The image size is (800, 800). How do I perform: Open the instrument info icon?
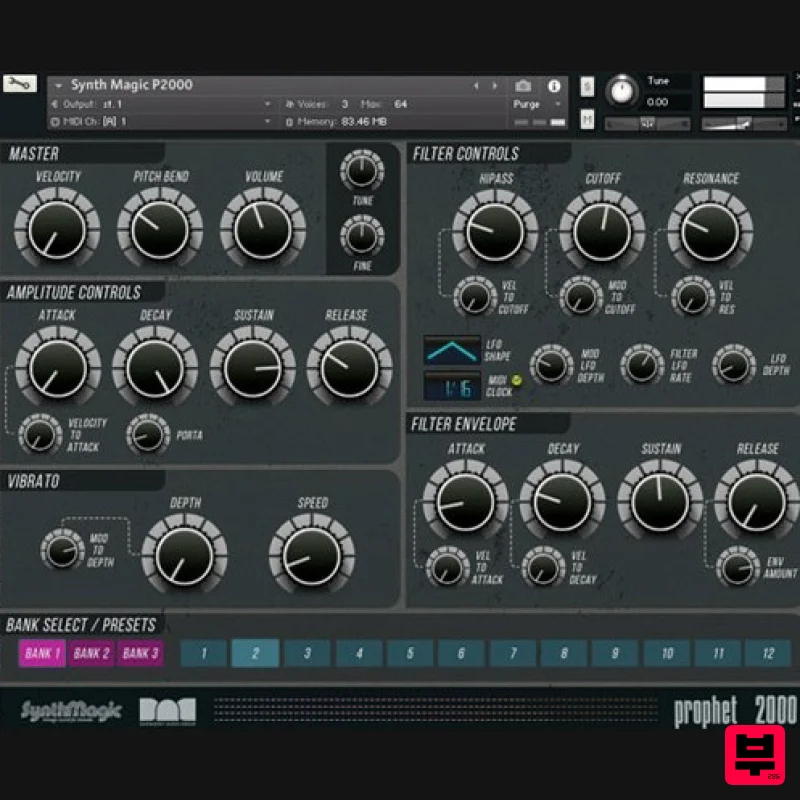tap(554, 86)
